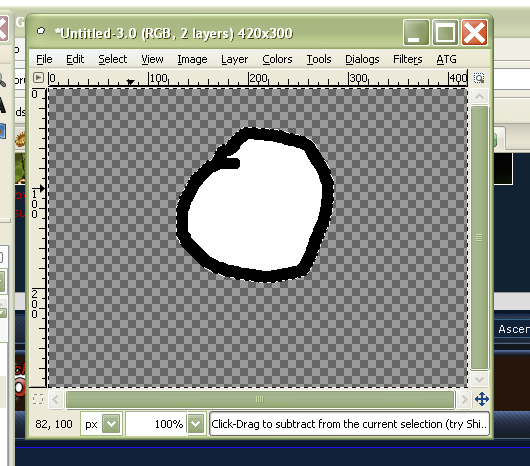The height and width of the screenshot is (466, 530).
Task: Expand the 100% zoom level dropdown
Action: (x=196, y=423)
